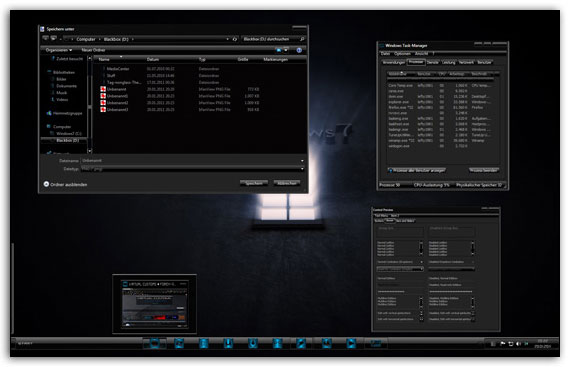Click the taskbar clock and date
The width and height of the screenshot is (570, 367).
pos(542,343)
